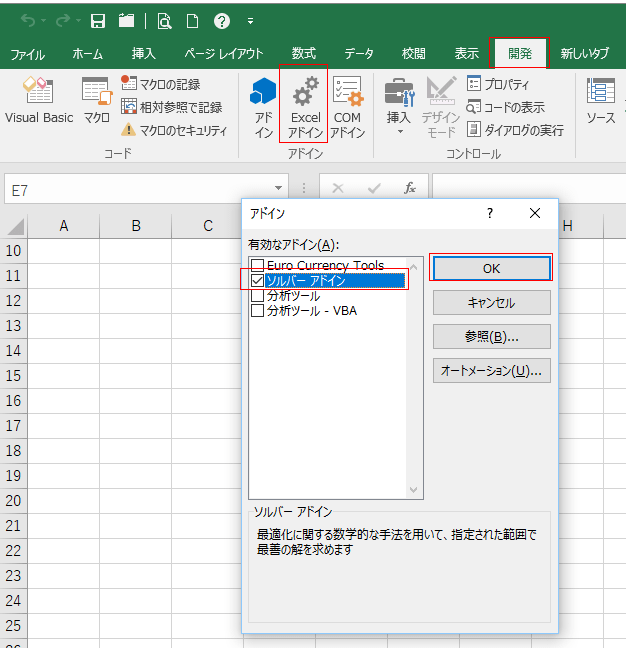Select row 15 header
Image resolution: width=626 pixels, height=648 pixels.
click(x=14, y=376)
